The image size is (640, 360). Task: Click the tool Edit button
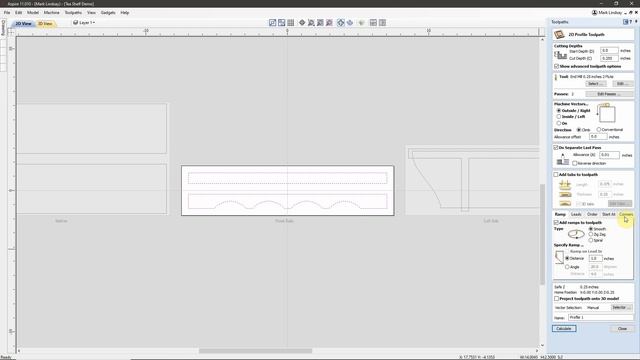coord(622,84)
